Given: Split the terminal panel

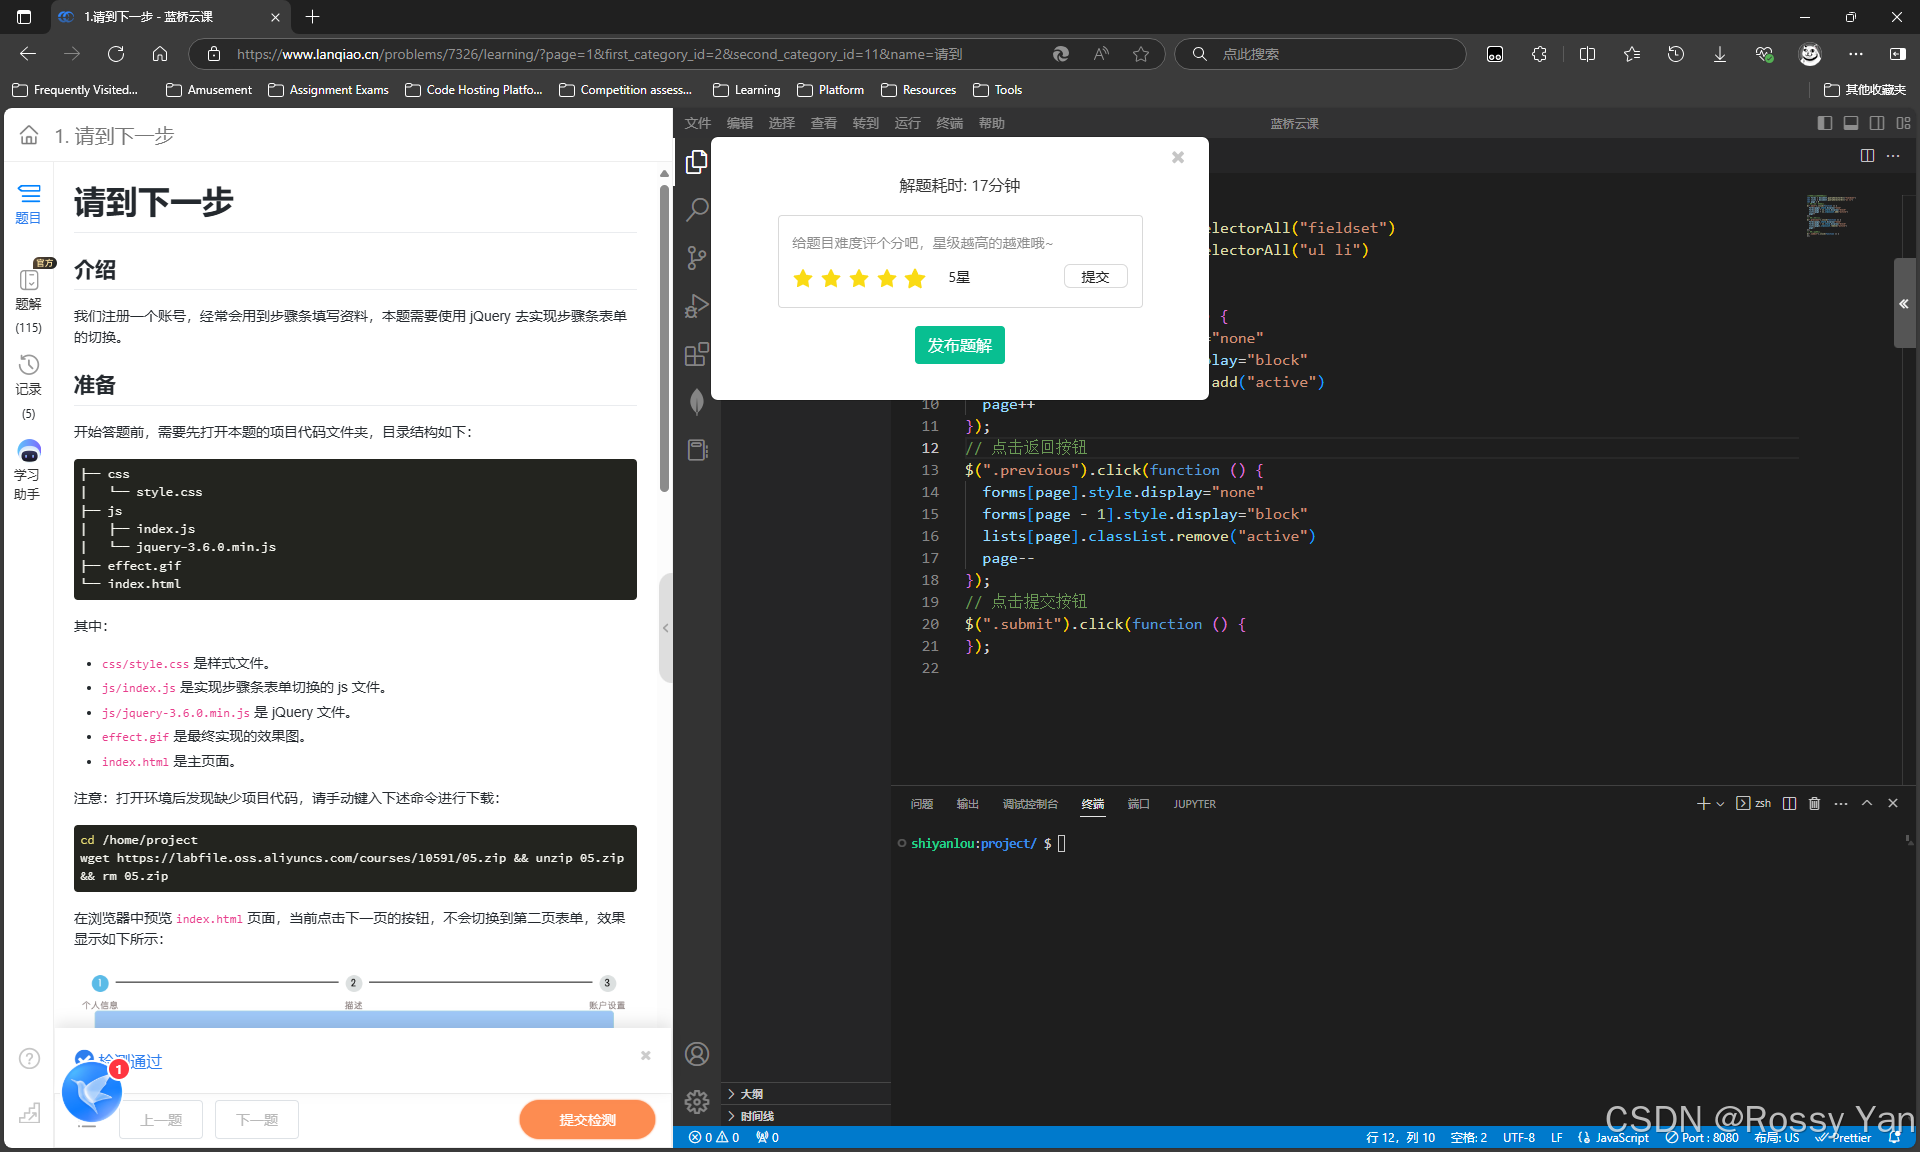Looking at the screenshot, I should 1789,804.
